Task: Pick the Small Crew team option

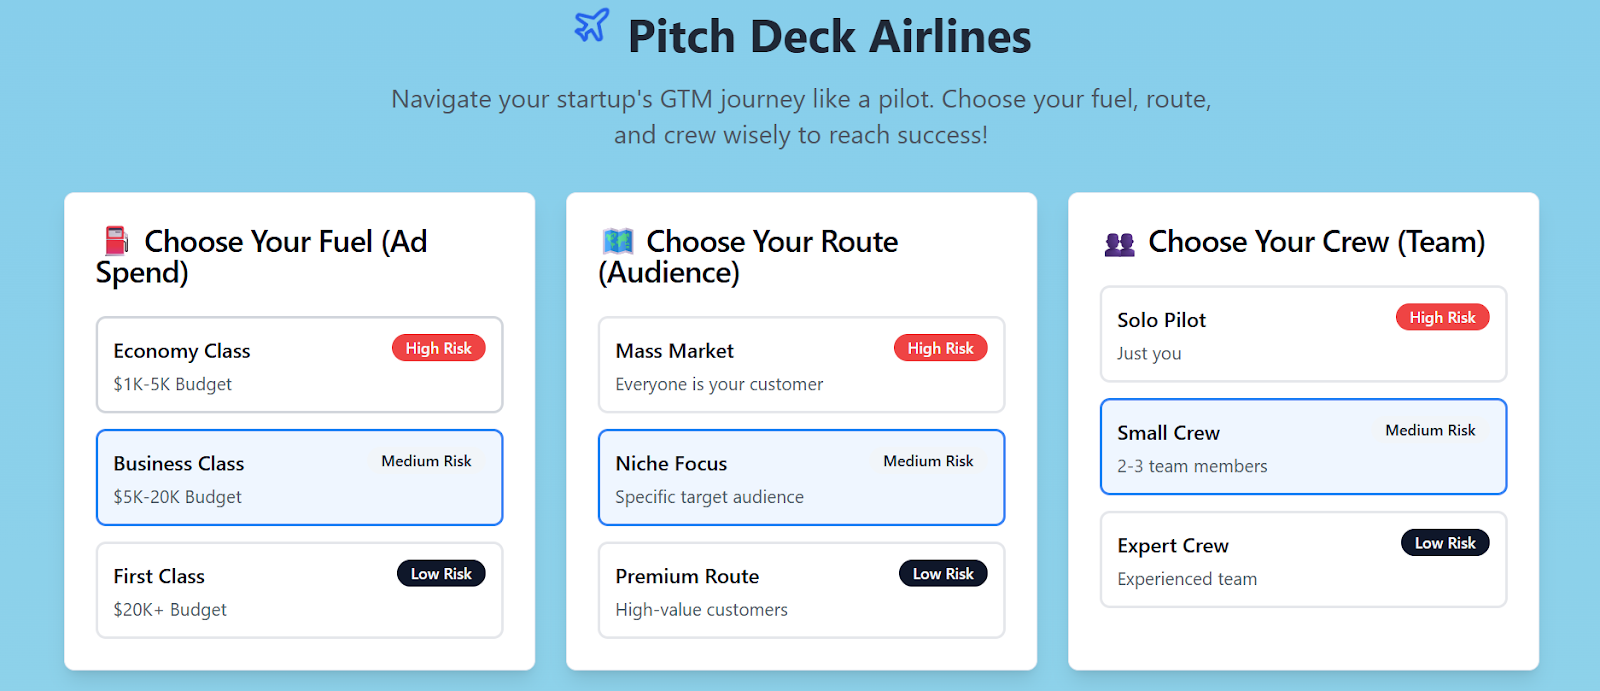Action: coord(1303,447)
